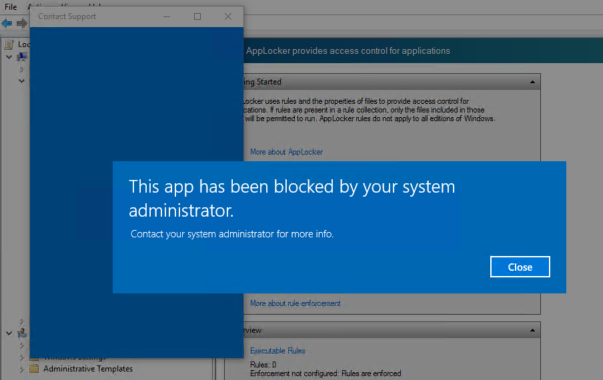Maximize the Contact Support window
The image size is (603, 380).
197,17
